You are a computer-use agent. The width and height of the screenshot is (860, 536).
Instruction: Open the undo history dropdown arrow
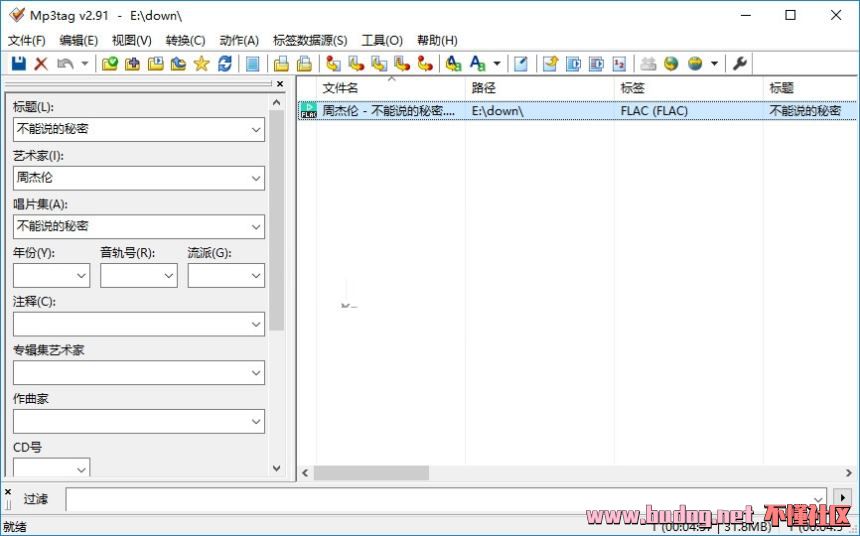click(x=84, y=64)
